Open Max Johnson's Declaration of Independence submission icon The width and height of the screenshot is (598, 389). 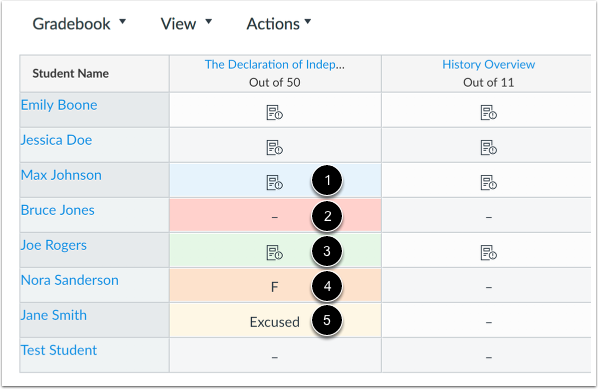coord(274,182)
